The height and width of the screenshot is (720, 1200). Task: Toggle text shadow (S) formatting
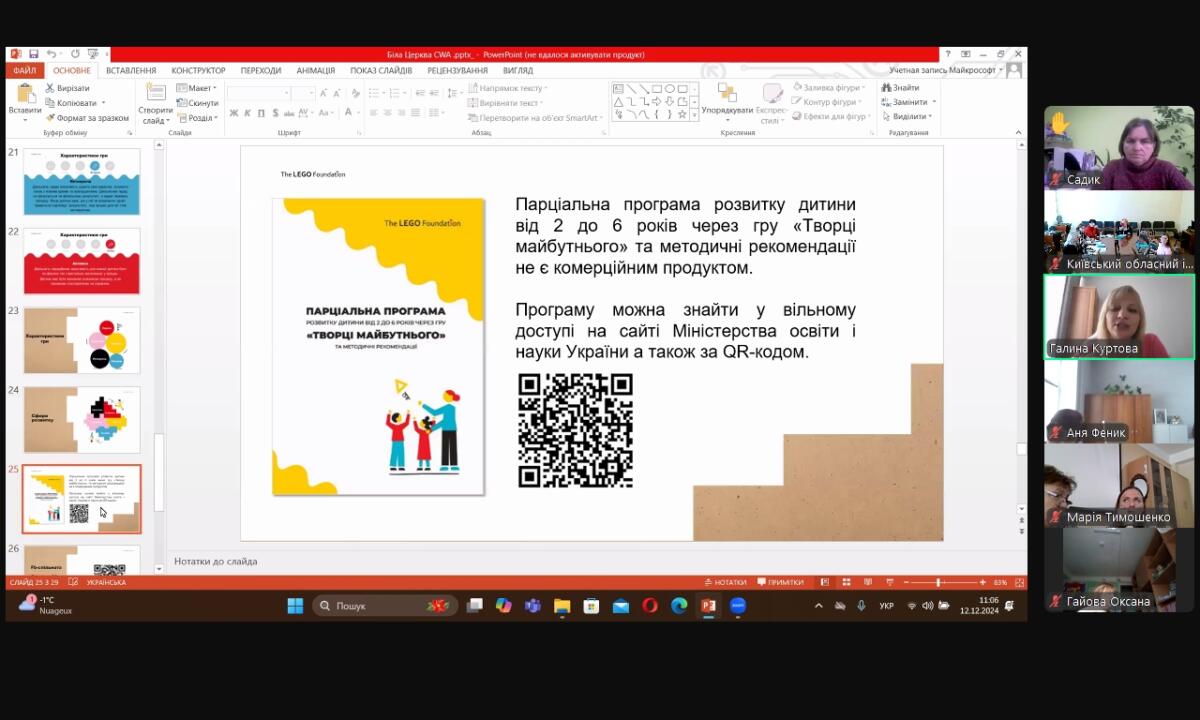click(275, 113)
